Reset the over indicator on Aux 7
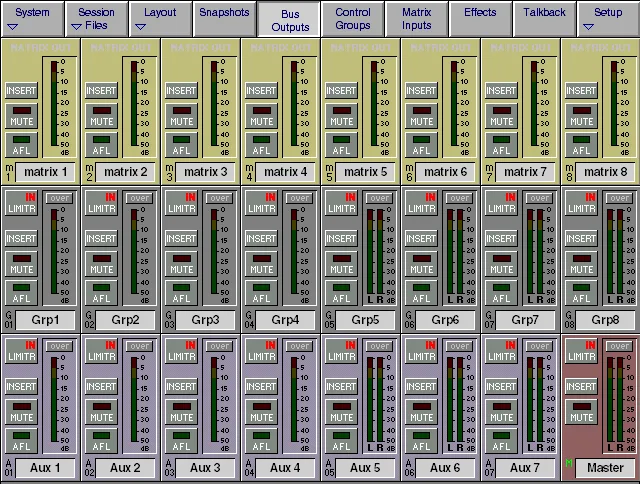The width and height of the screenshot is (640, 484). (540, 346)
